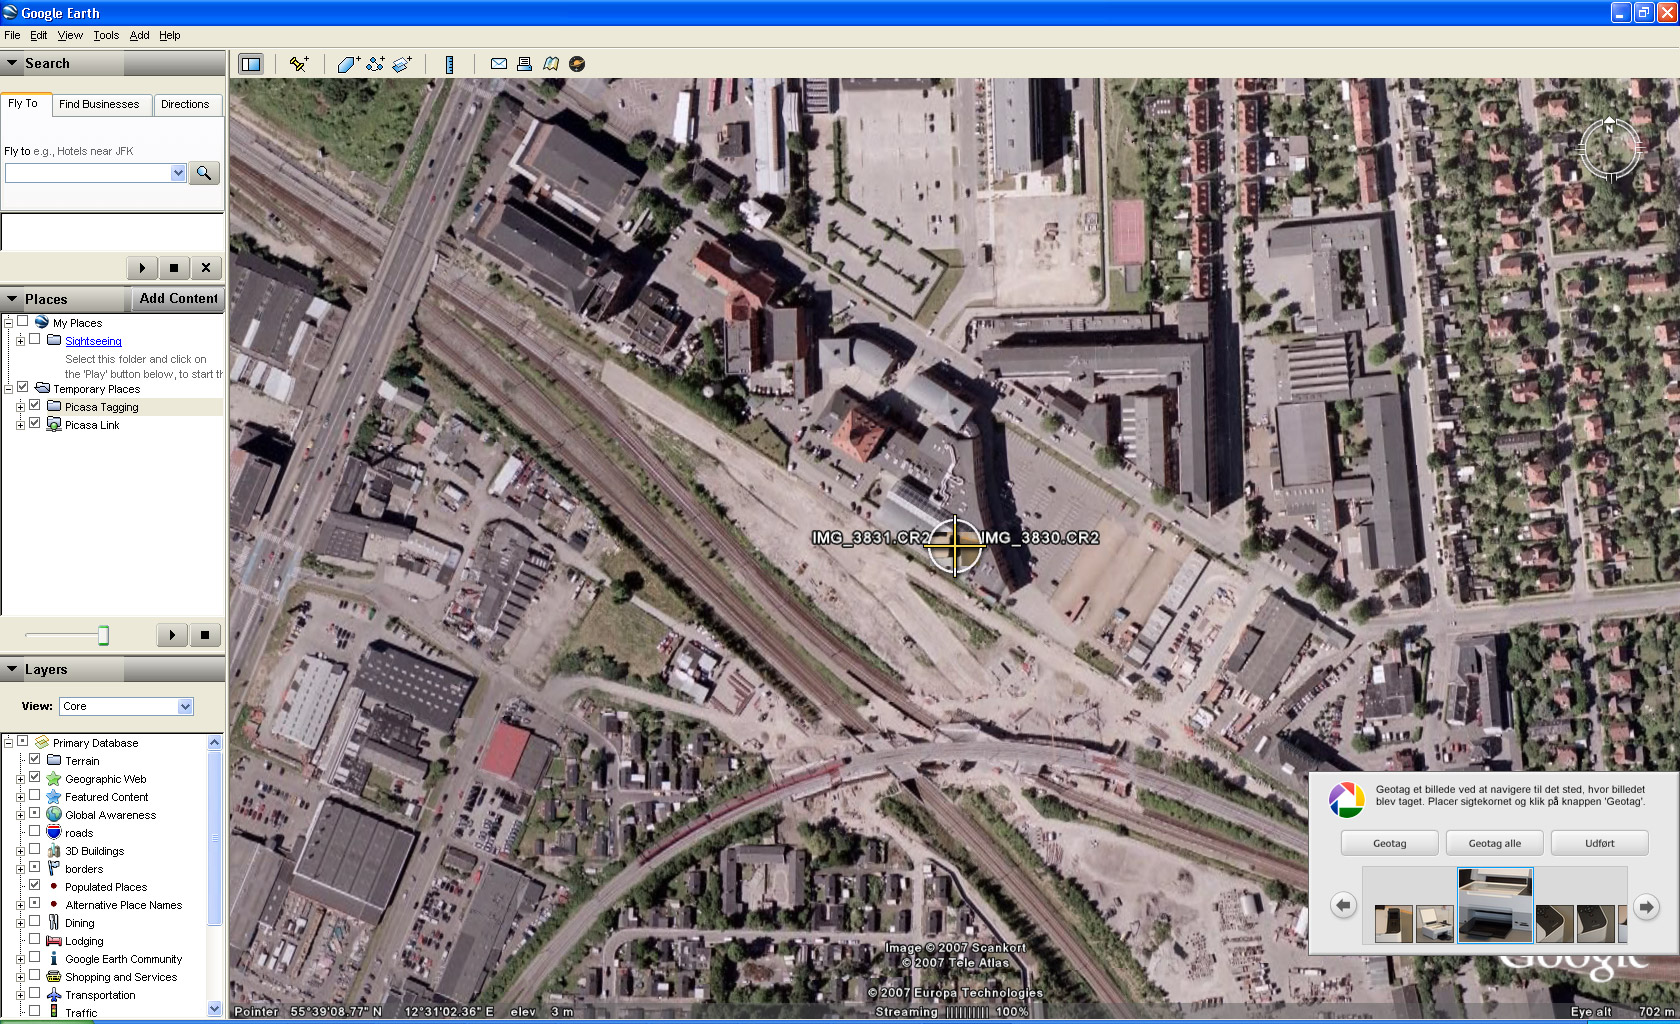Image resolution: width=1680 pixels, height=1024 pixels.
Task: Open the Tools menu
Action: [106, 35]
